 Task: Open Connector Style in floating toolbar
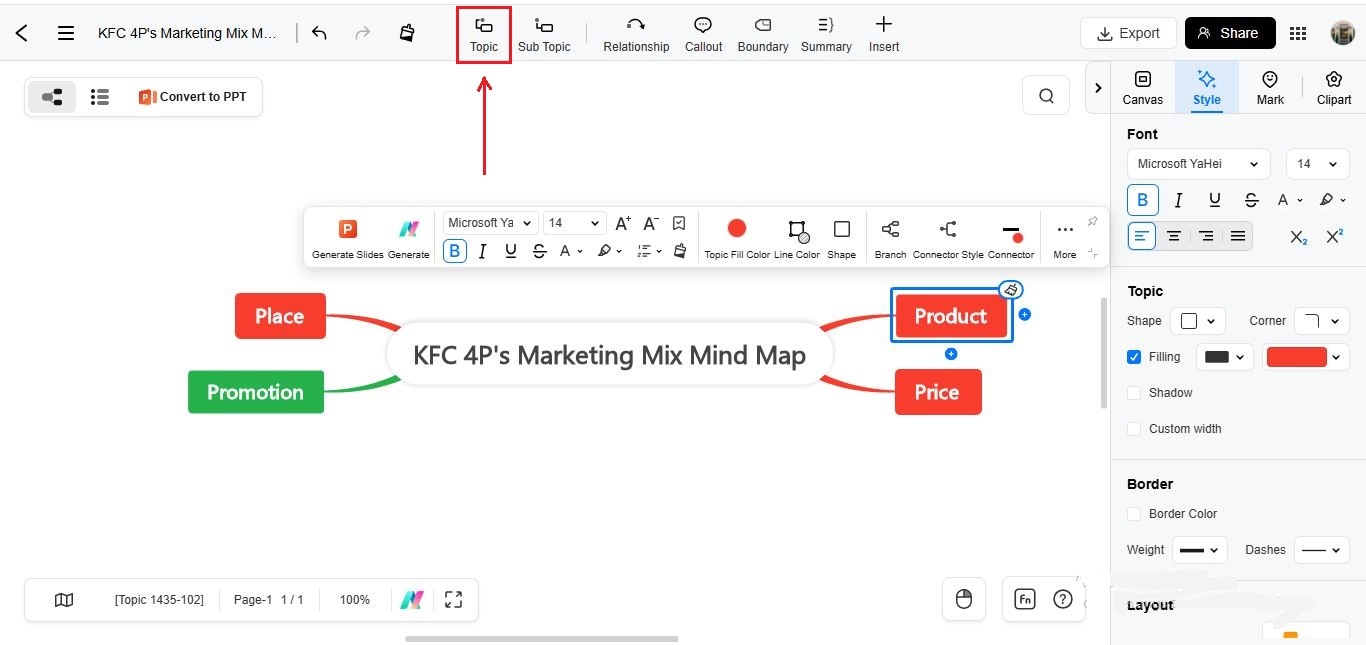(948, 238)
